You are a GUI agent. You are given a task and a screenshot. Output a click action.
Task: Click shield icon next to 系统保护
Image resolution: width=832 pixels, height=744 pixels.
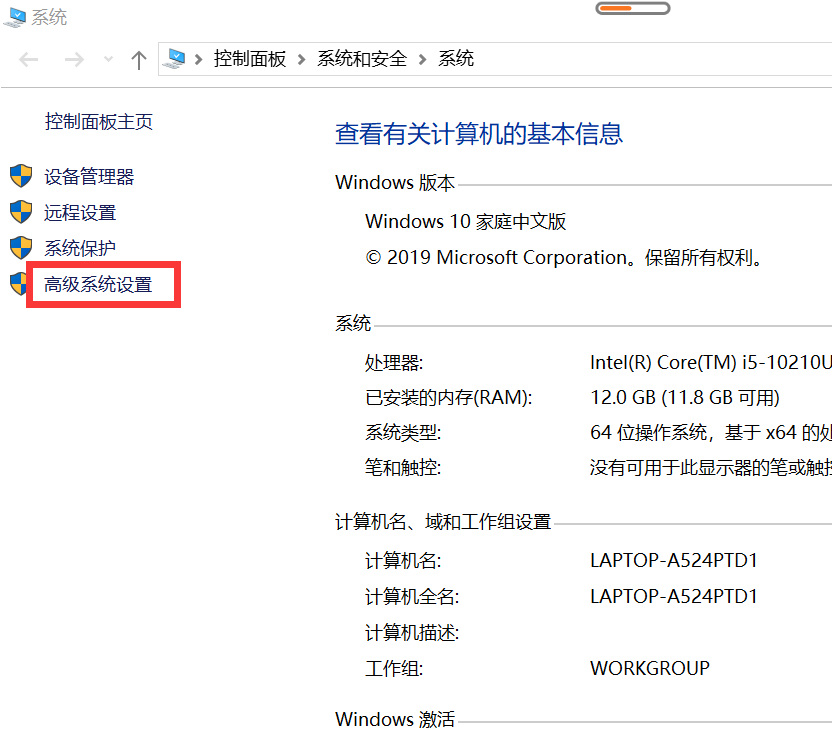21,247
